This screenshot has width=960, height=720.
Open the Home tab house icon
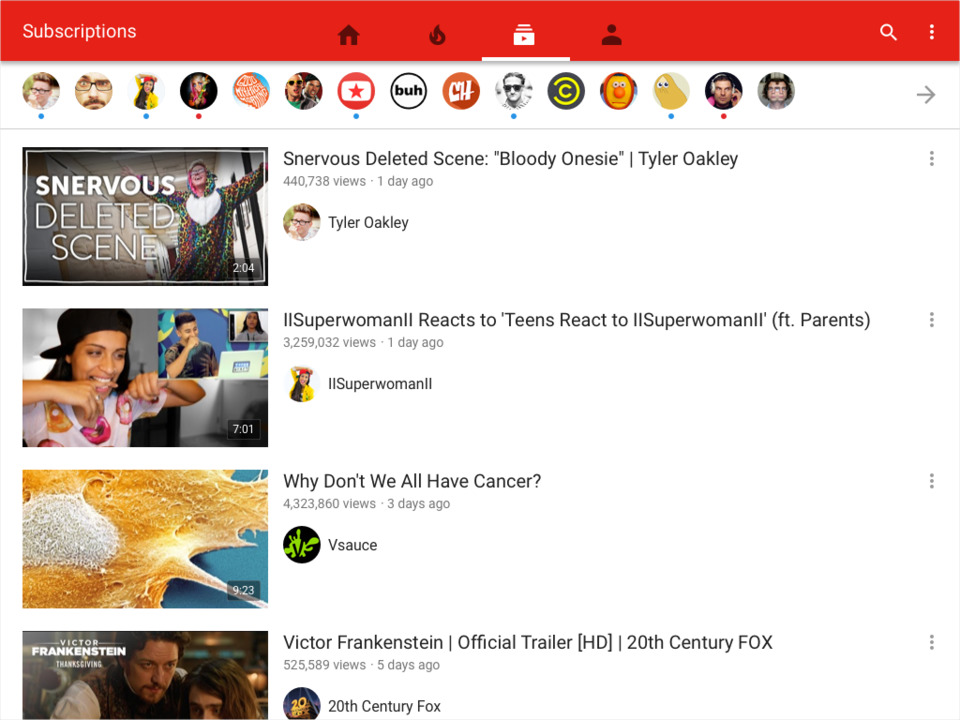point(349,34)
